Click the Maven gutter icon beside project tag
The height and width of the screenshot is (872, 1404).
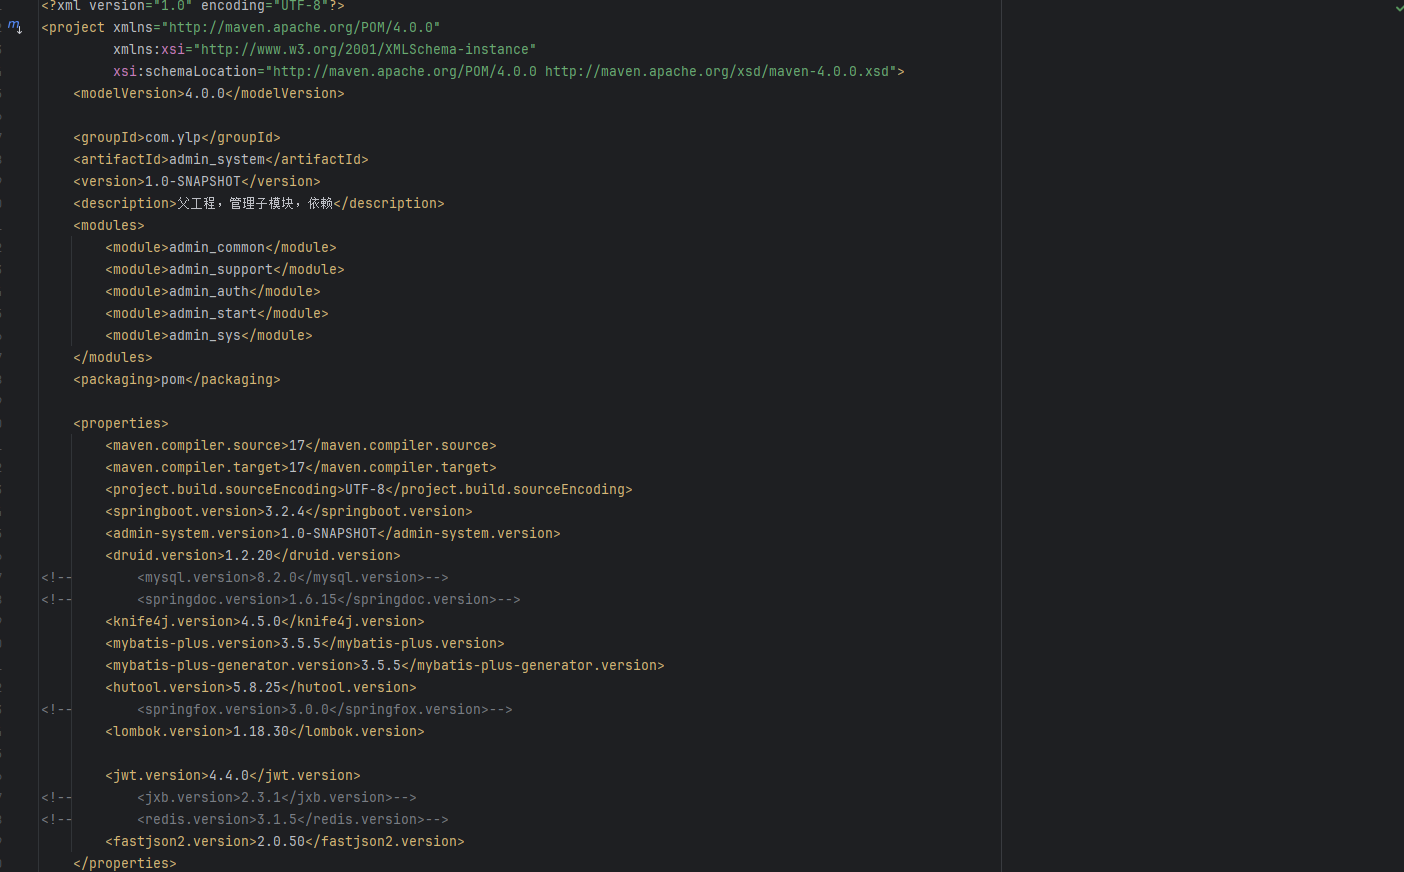coord(15,27)
